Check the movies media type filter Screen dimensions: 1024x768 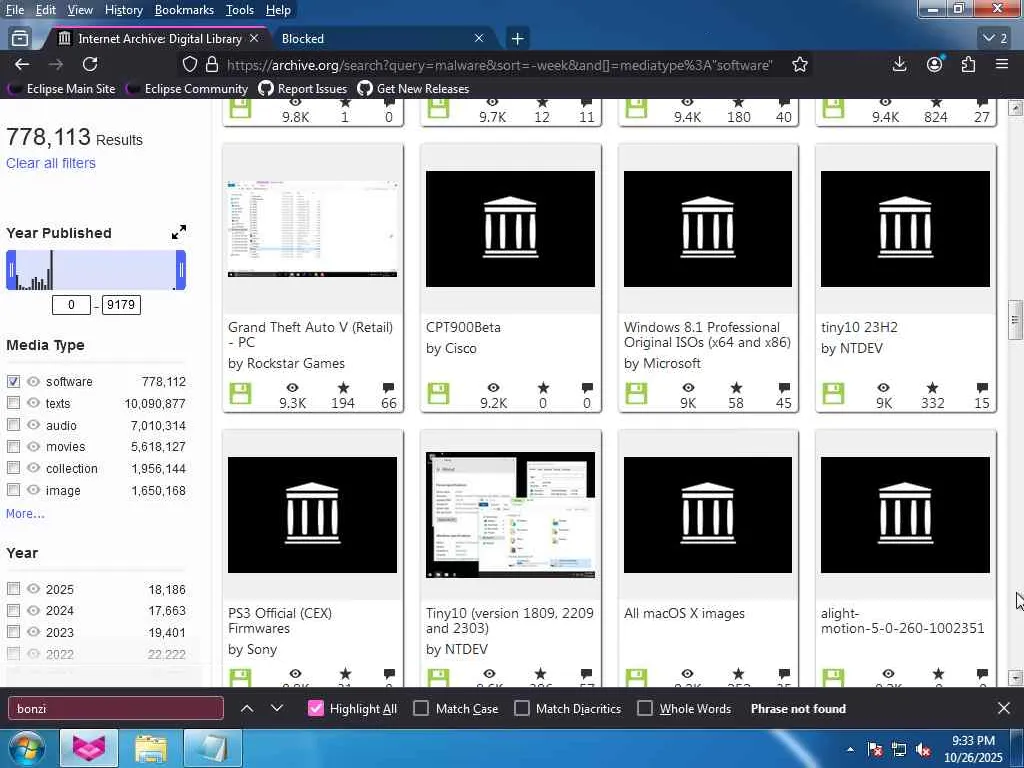point(13,446)
